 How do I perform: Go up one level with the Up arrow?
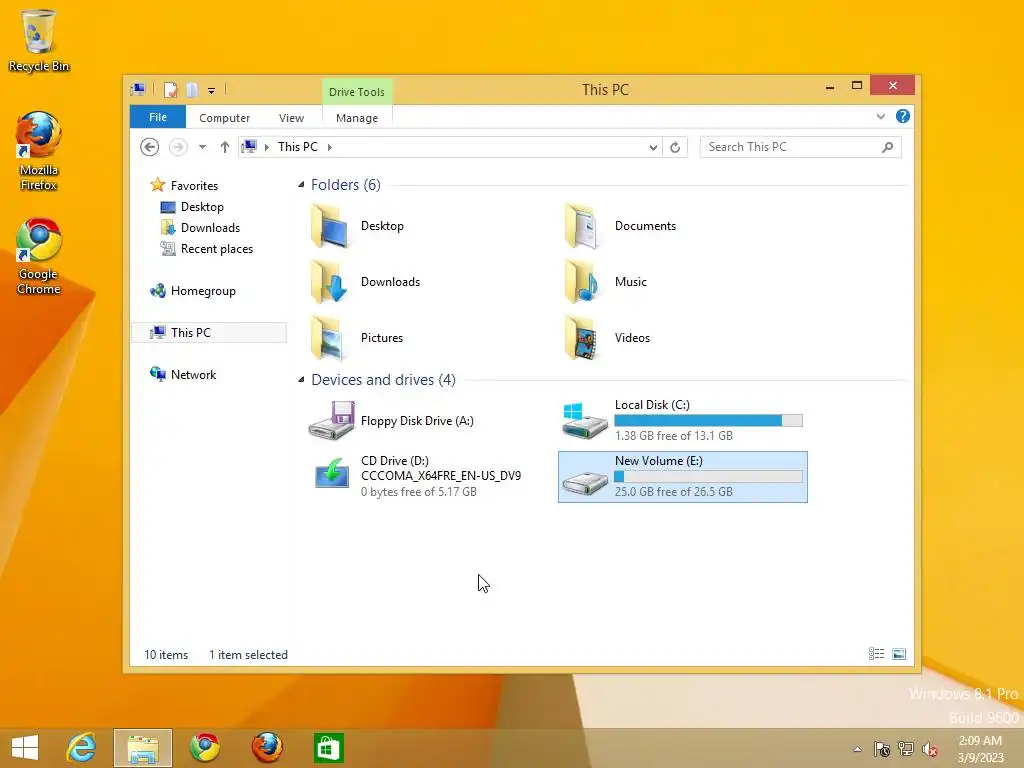[x=225, y=147]
